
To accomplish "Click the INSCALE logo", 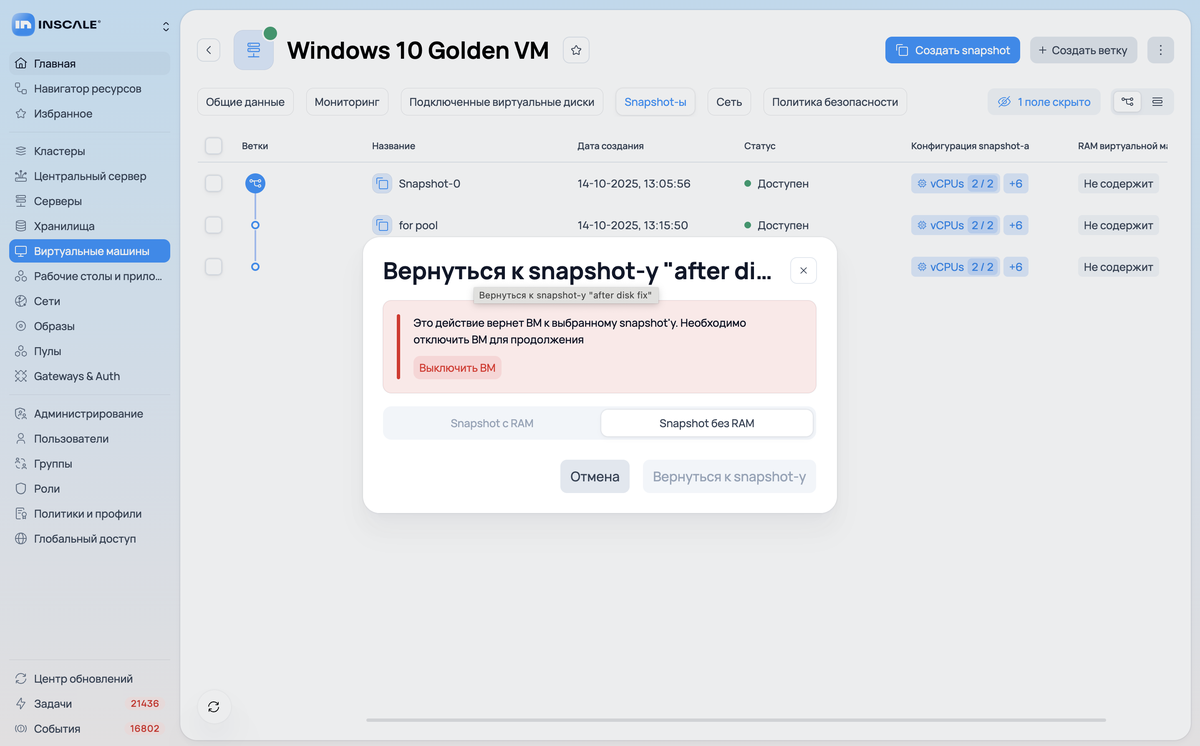I will (x=57, y=25).
